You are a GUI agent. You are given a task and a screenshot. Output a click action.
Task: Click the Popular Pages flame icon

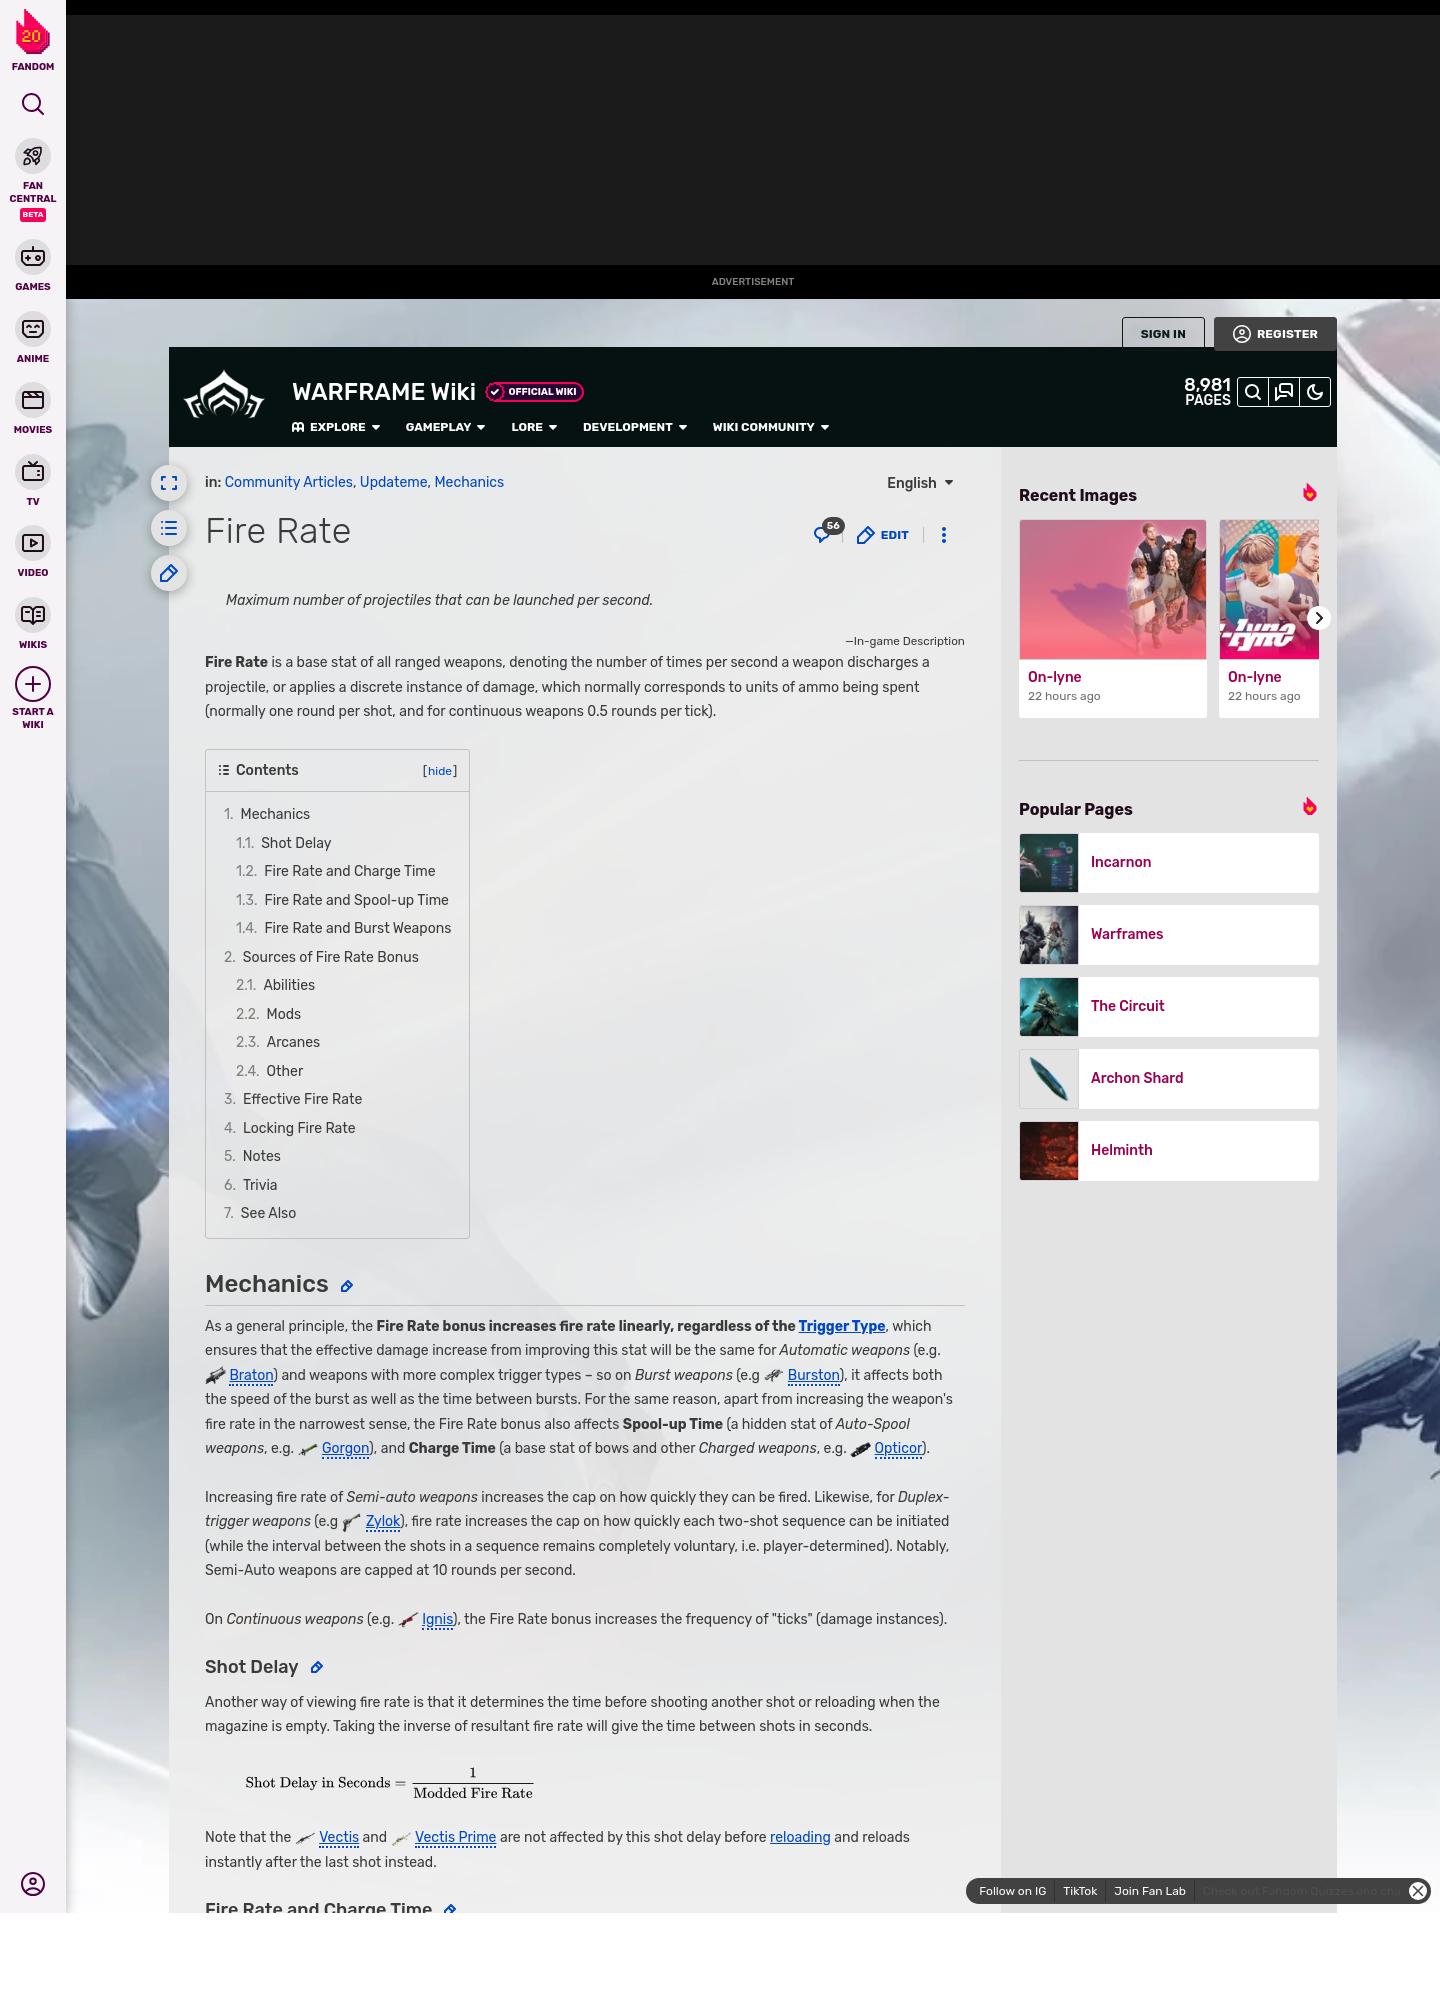point(1310,807)
